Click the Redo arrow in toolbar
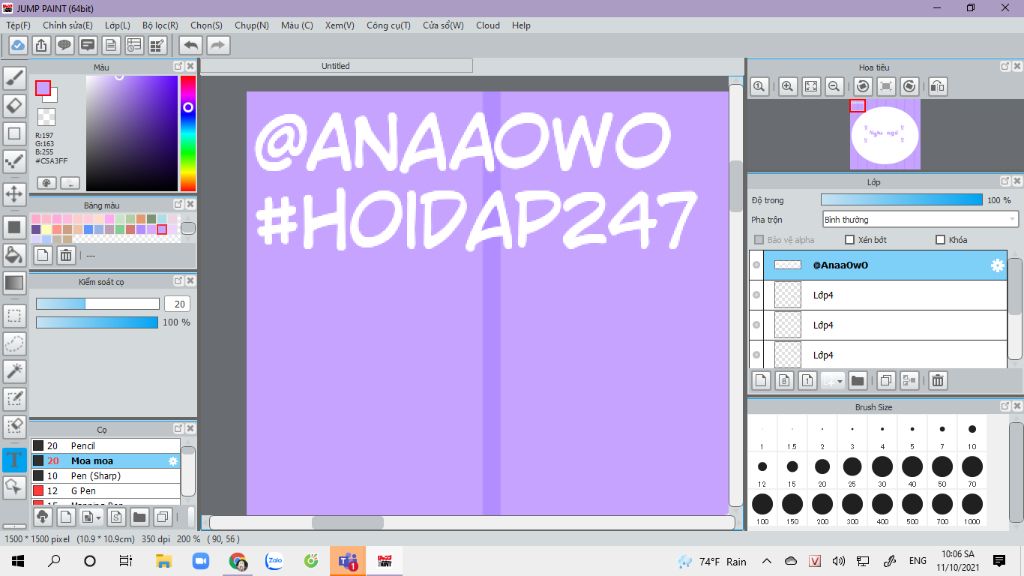Screen dimensions: 1024x576 (218, 45)
